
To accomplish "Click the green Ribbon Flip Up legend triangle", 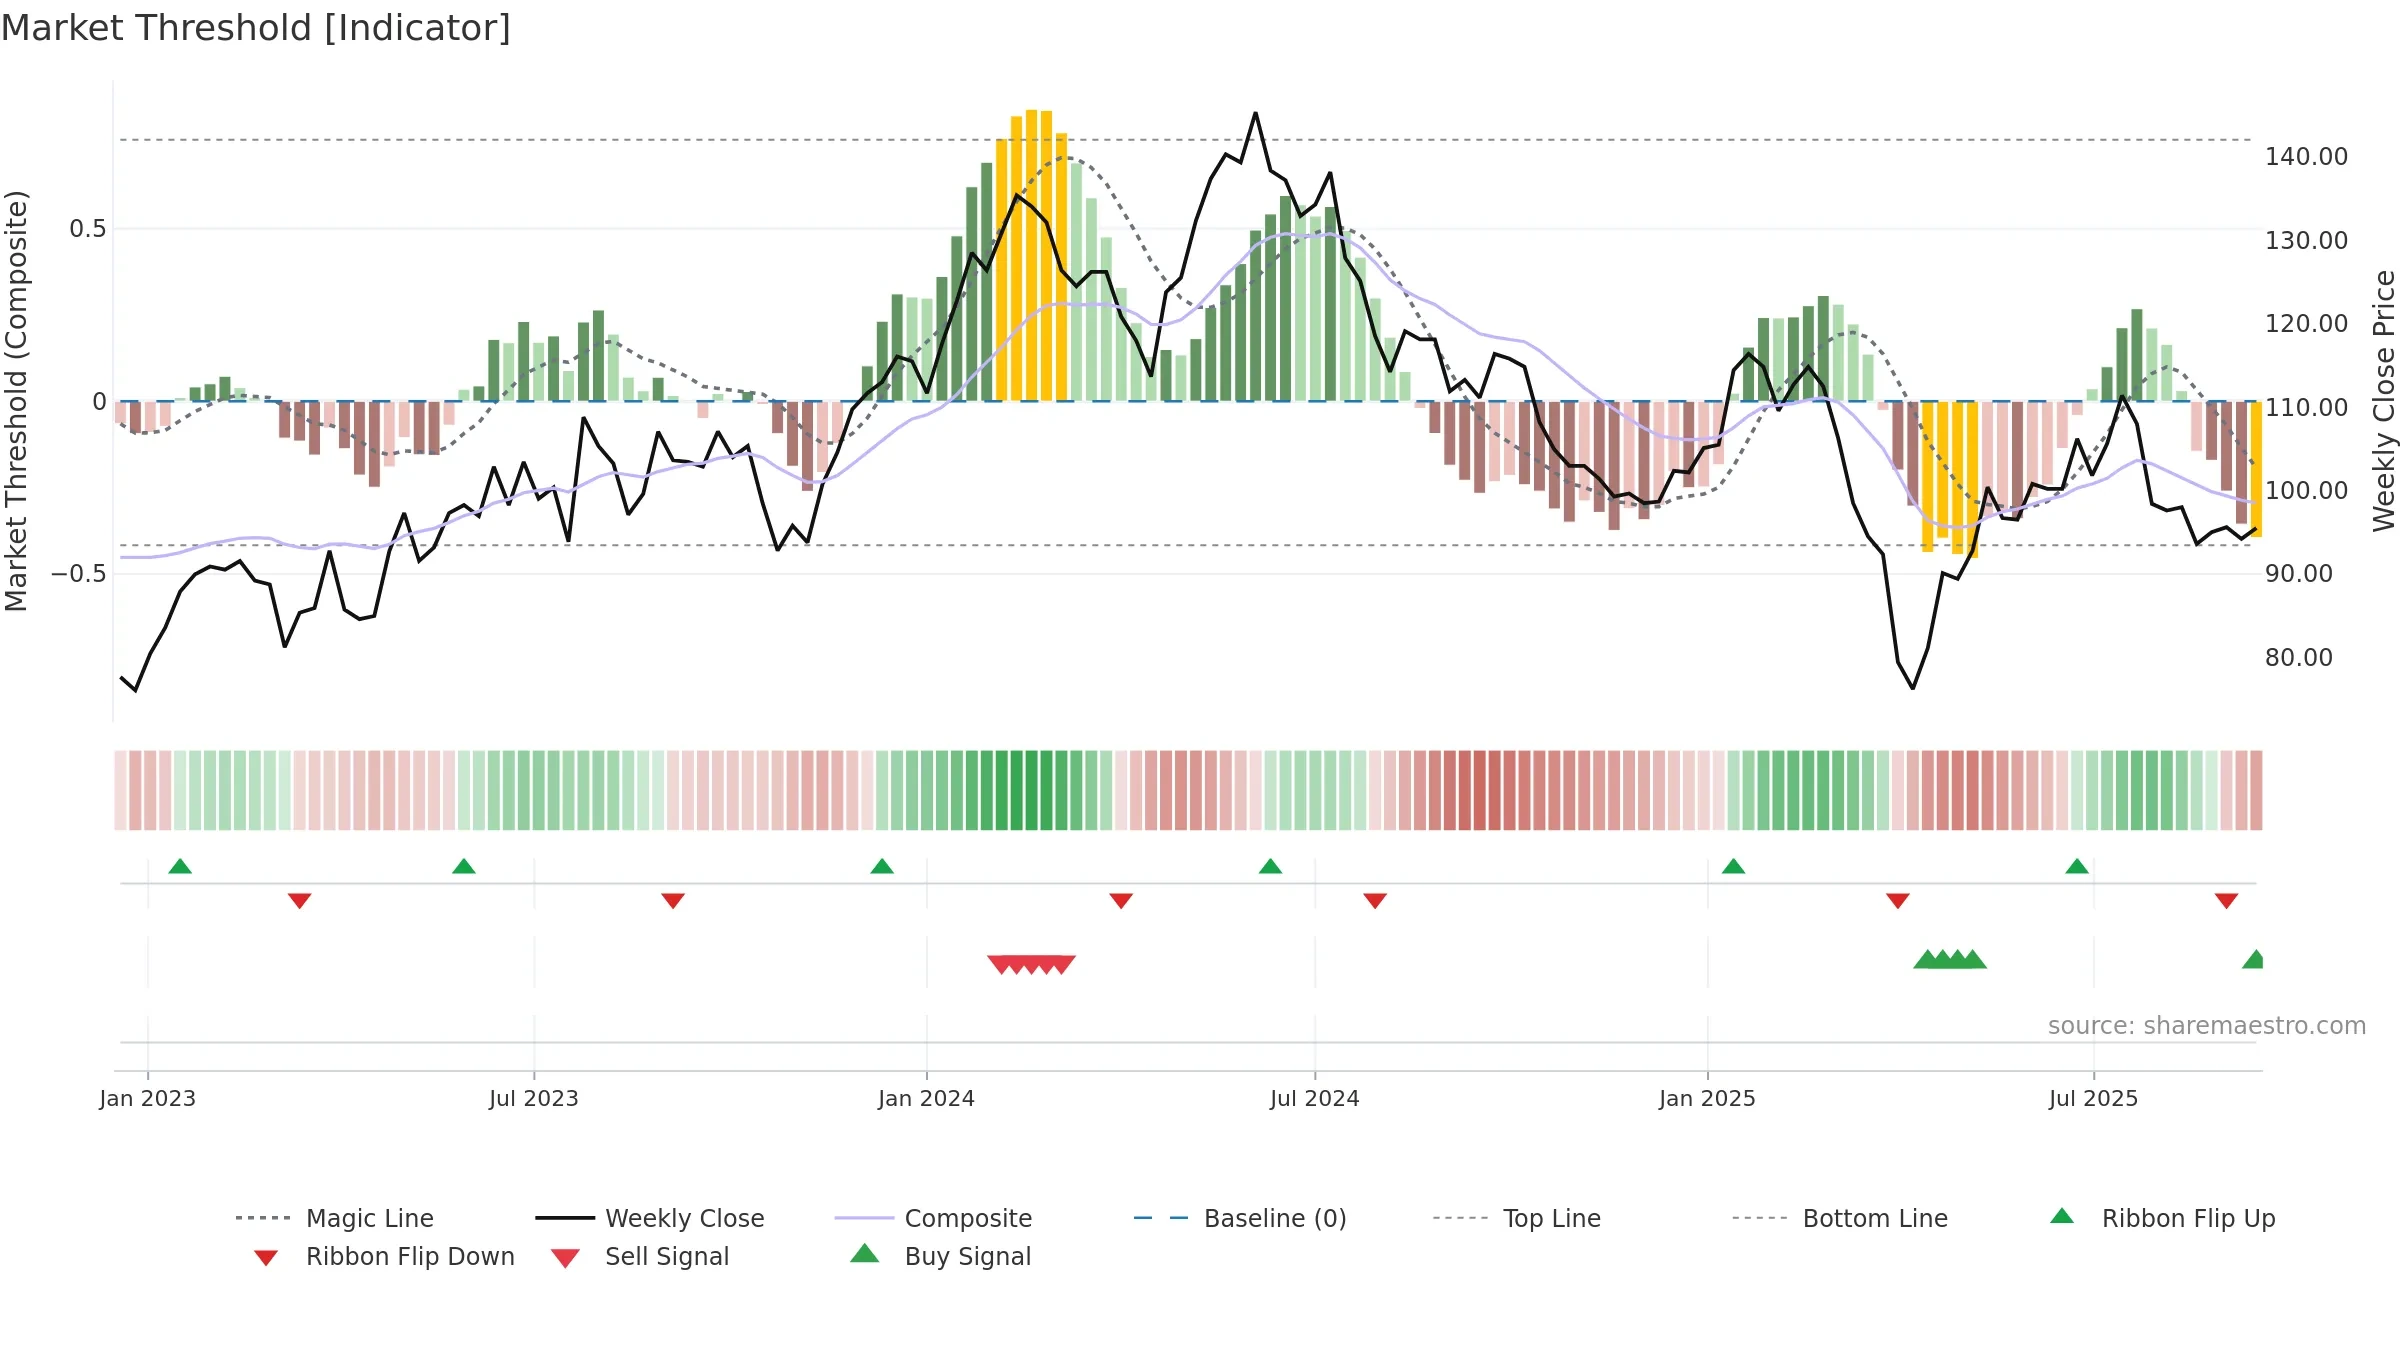I will click(x=2062, y=1216).
